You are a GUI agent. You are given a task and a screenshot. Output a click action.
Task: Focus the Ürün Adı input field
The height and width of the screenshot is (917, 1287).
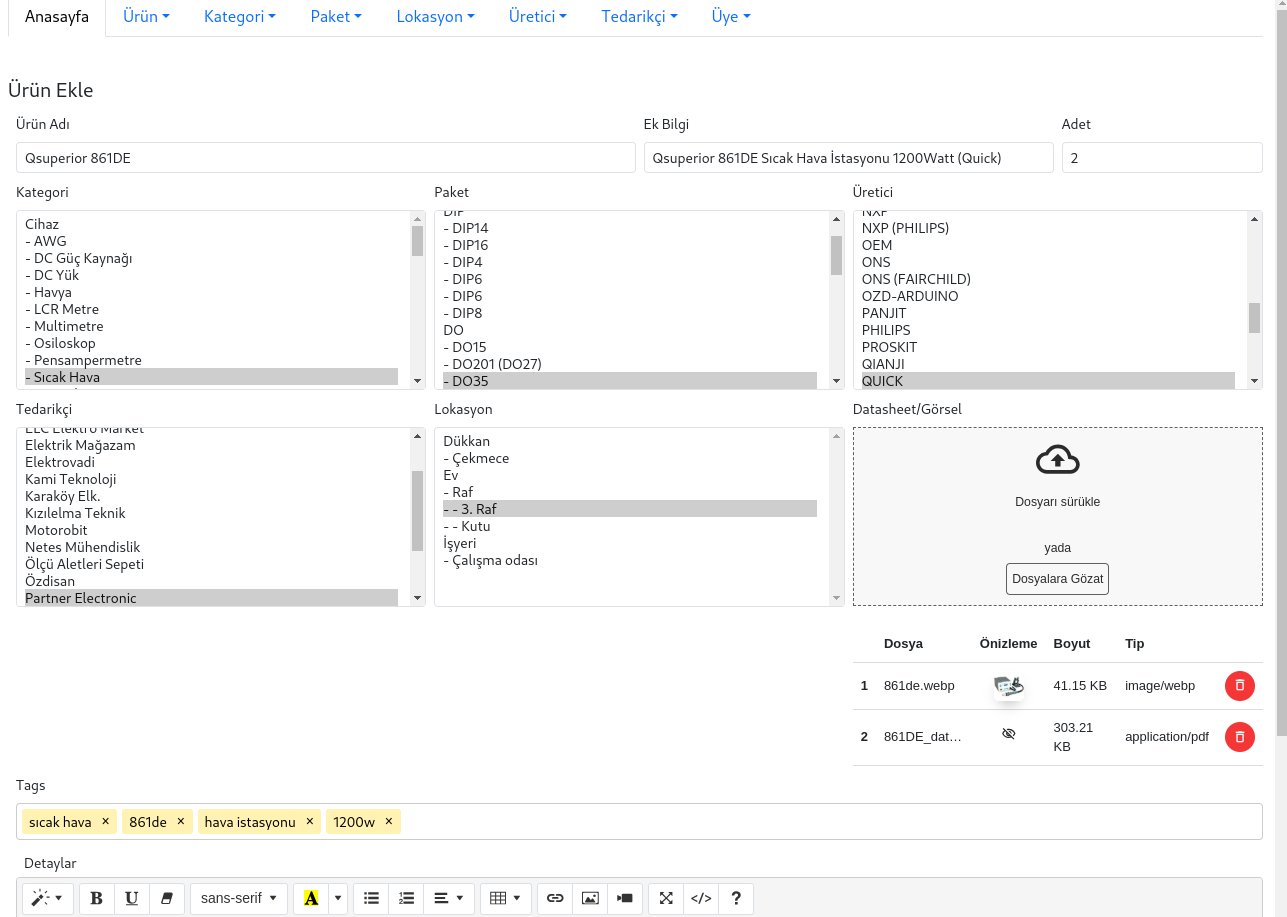pos(326,157)
